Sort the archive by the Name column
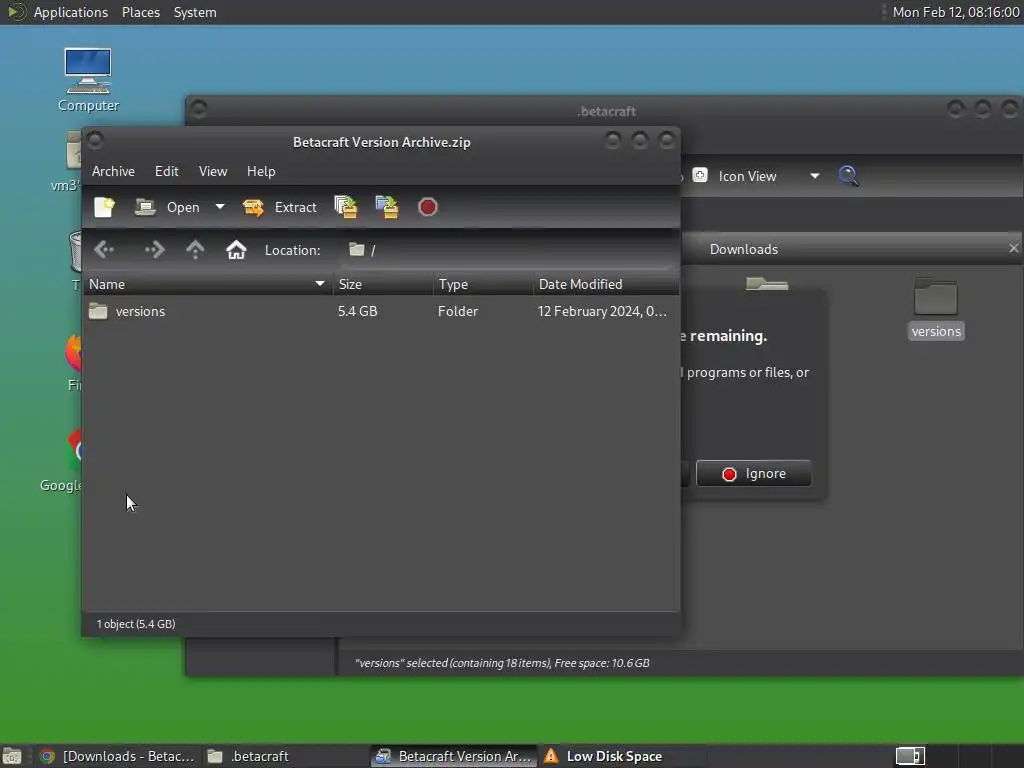The width and height of the screenshot is (1024, 768). pyautogui.click(x=208, y=284)
